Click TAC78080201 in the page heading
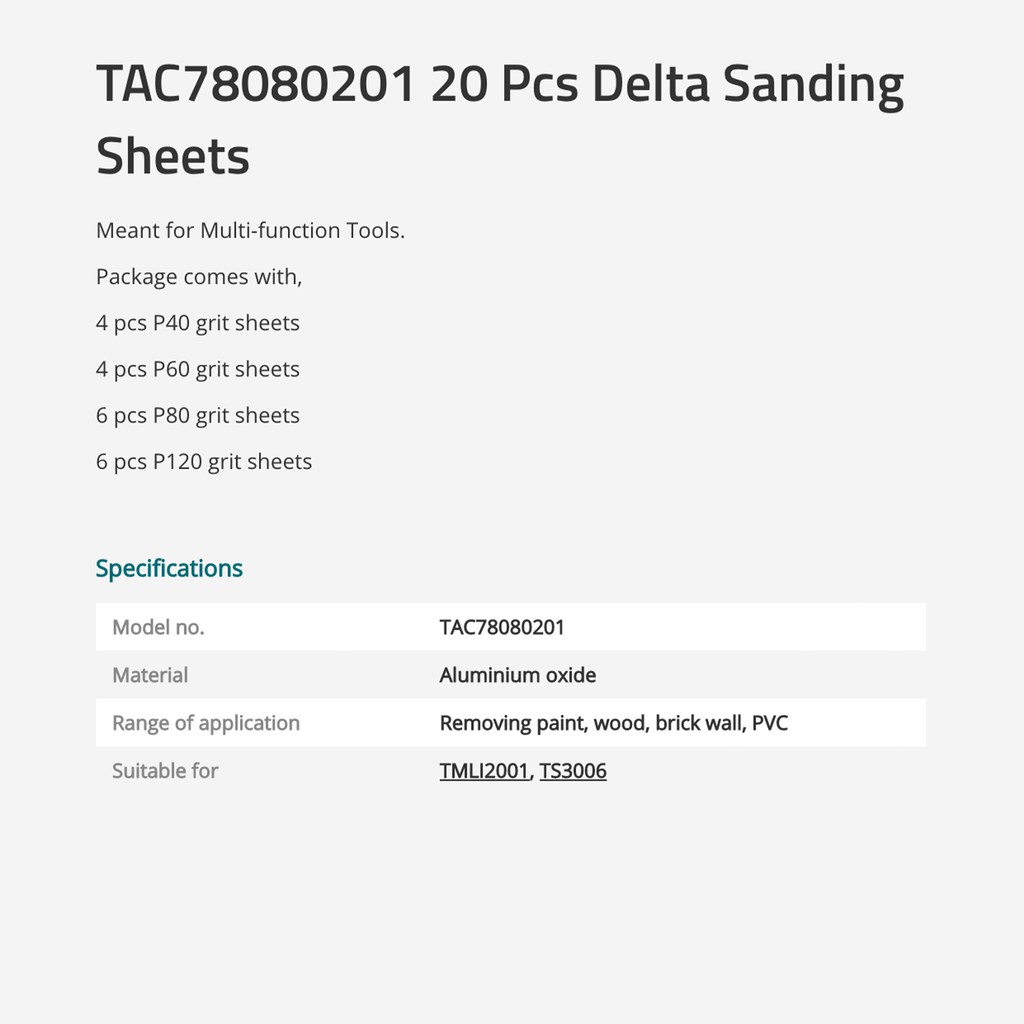The height and width of the screenshot is (1024, 1024). (255, 84)
